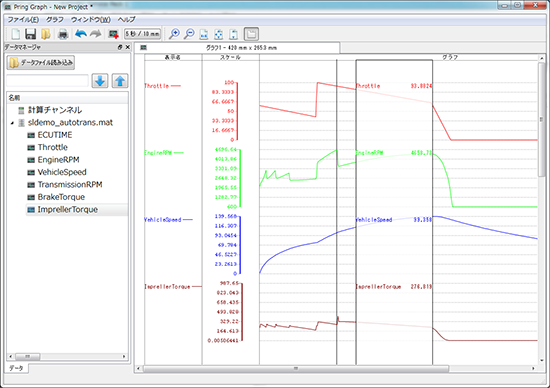Image resolution: width=550 pixels, height=388 pixels.
Task: Float the データマネージャ panel with undock icon
Action: (x=120, y=47)
